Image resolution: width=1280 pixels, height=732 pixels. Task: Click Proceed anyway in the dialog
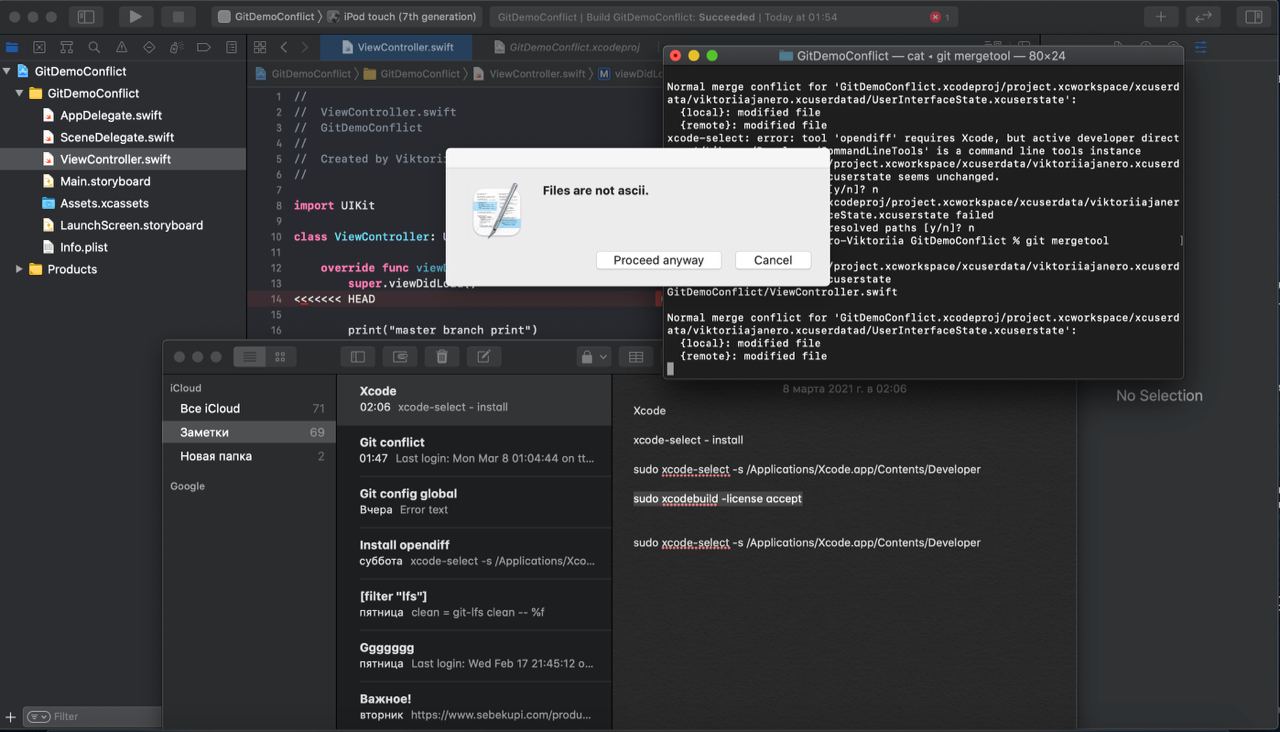pos(659,260)
